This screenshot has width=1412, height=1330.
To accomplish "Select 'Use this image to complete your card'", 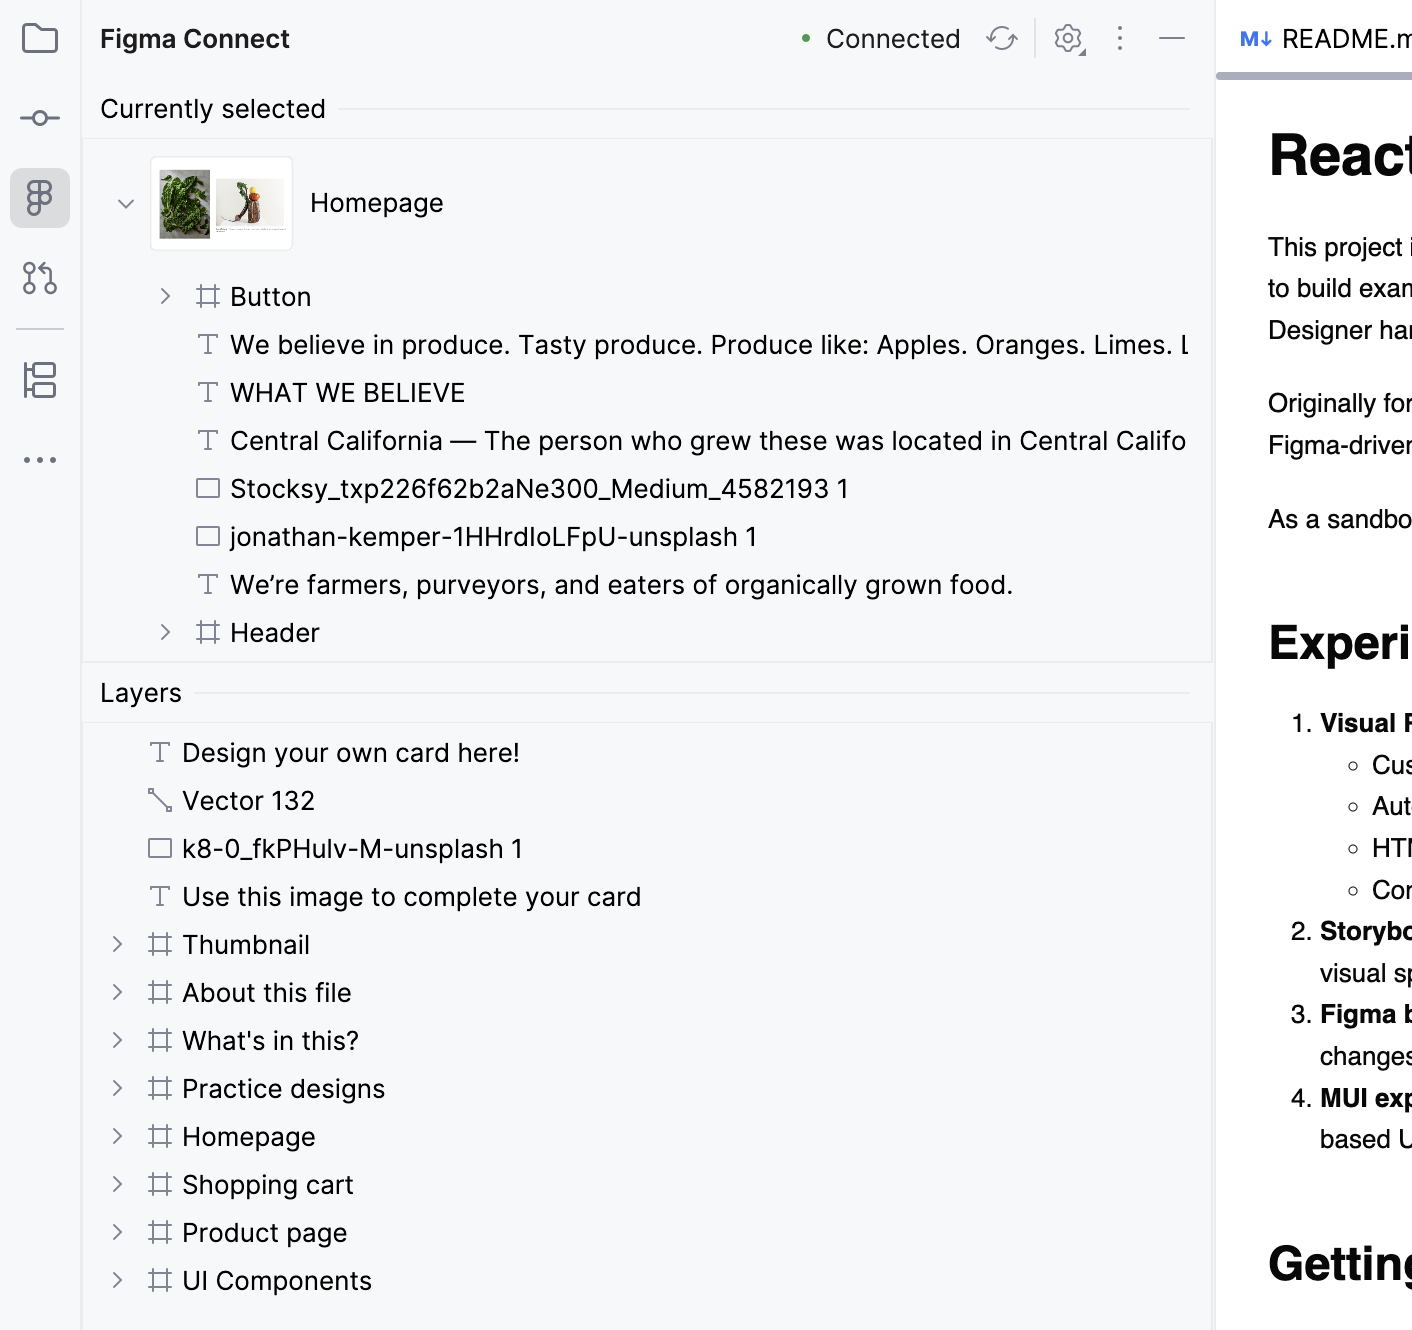I will tap(411, 897).
